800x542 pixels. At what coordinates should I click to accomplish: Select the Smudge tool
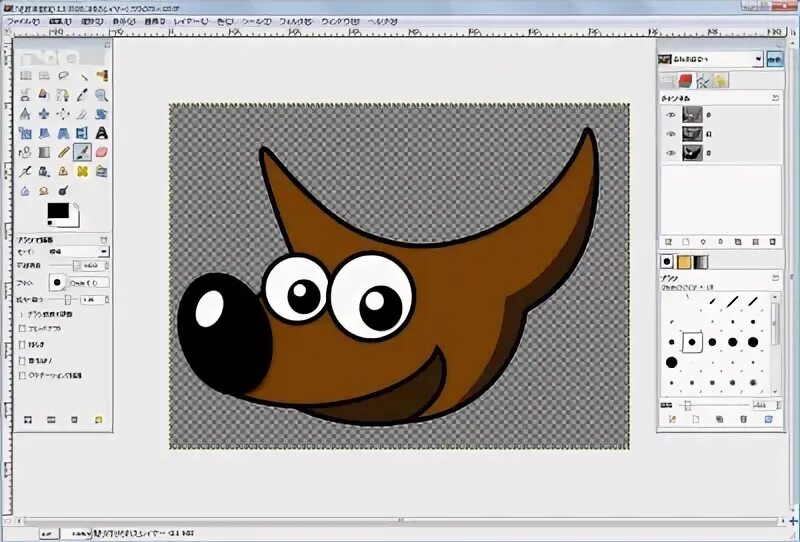pos(44,191)
